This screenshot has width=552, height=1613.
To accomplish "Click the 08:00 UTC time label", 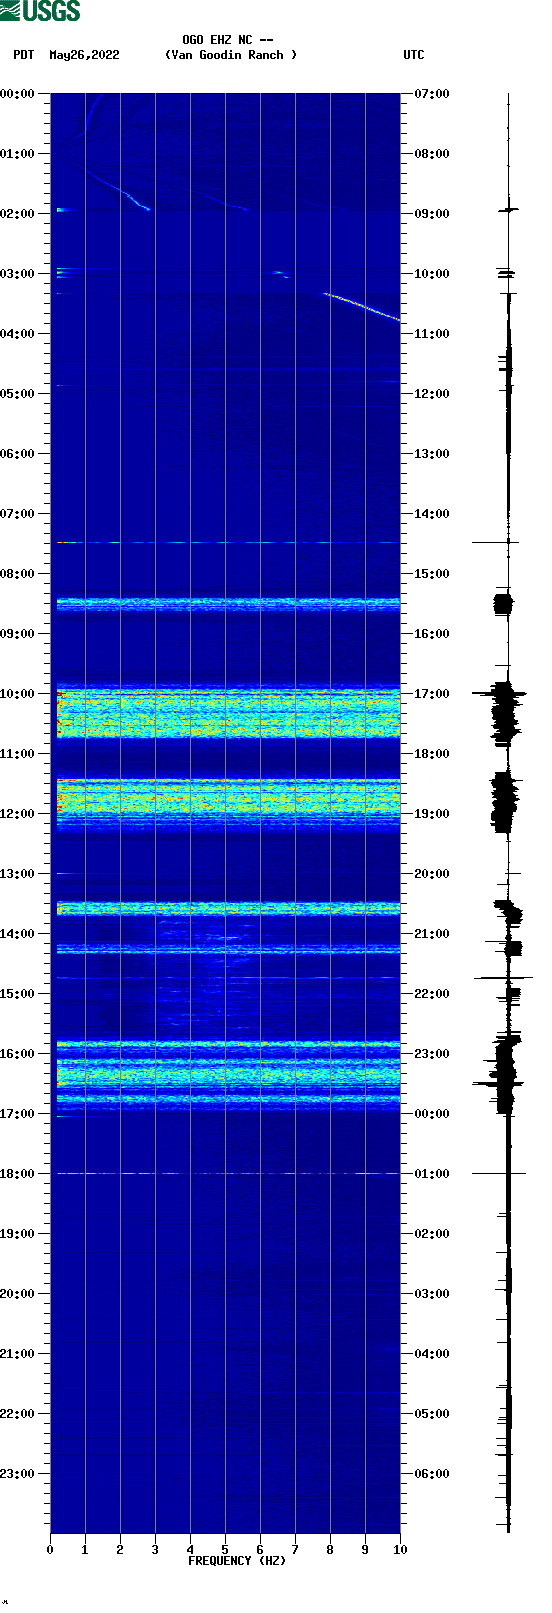I will tap(432, 154).
